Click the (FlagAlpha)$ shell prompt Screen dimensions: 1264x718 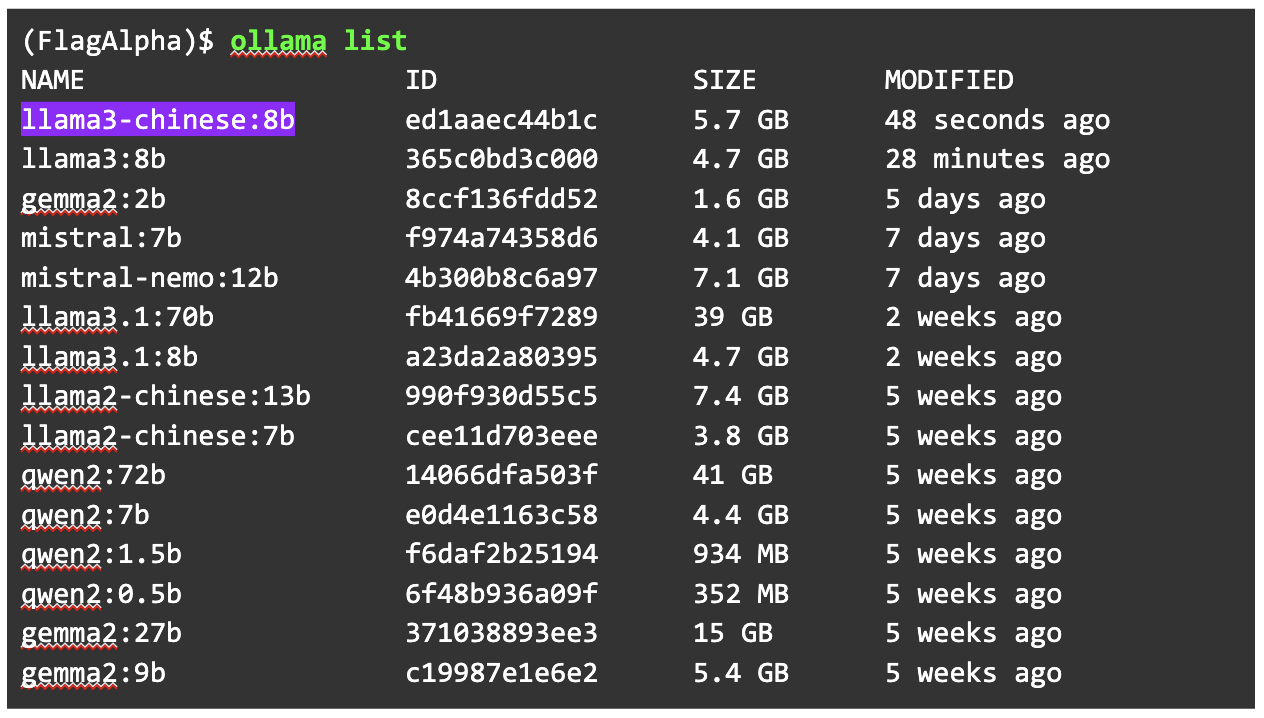click(x=117, y=41)
